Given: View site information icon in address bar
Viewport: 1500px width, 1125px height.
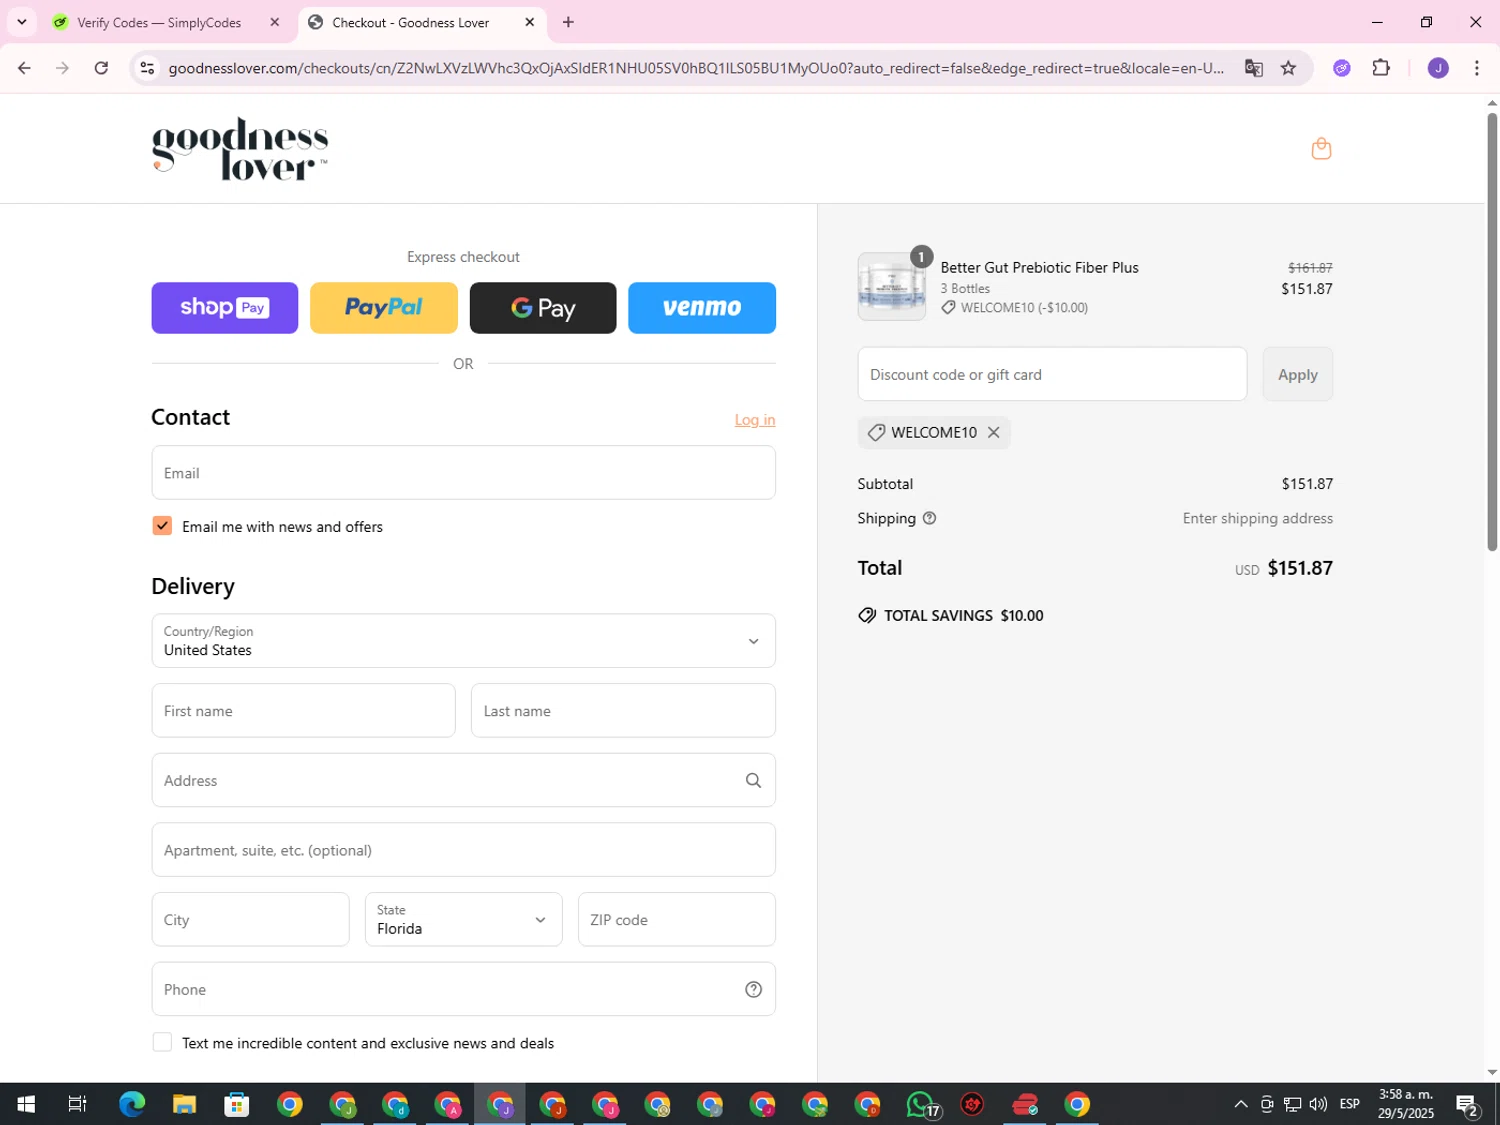Looking at the screenshot, I should 147,68.
